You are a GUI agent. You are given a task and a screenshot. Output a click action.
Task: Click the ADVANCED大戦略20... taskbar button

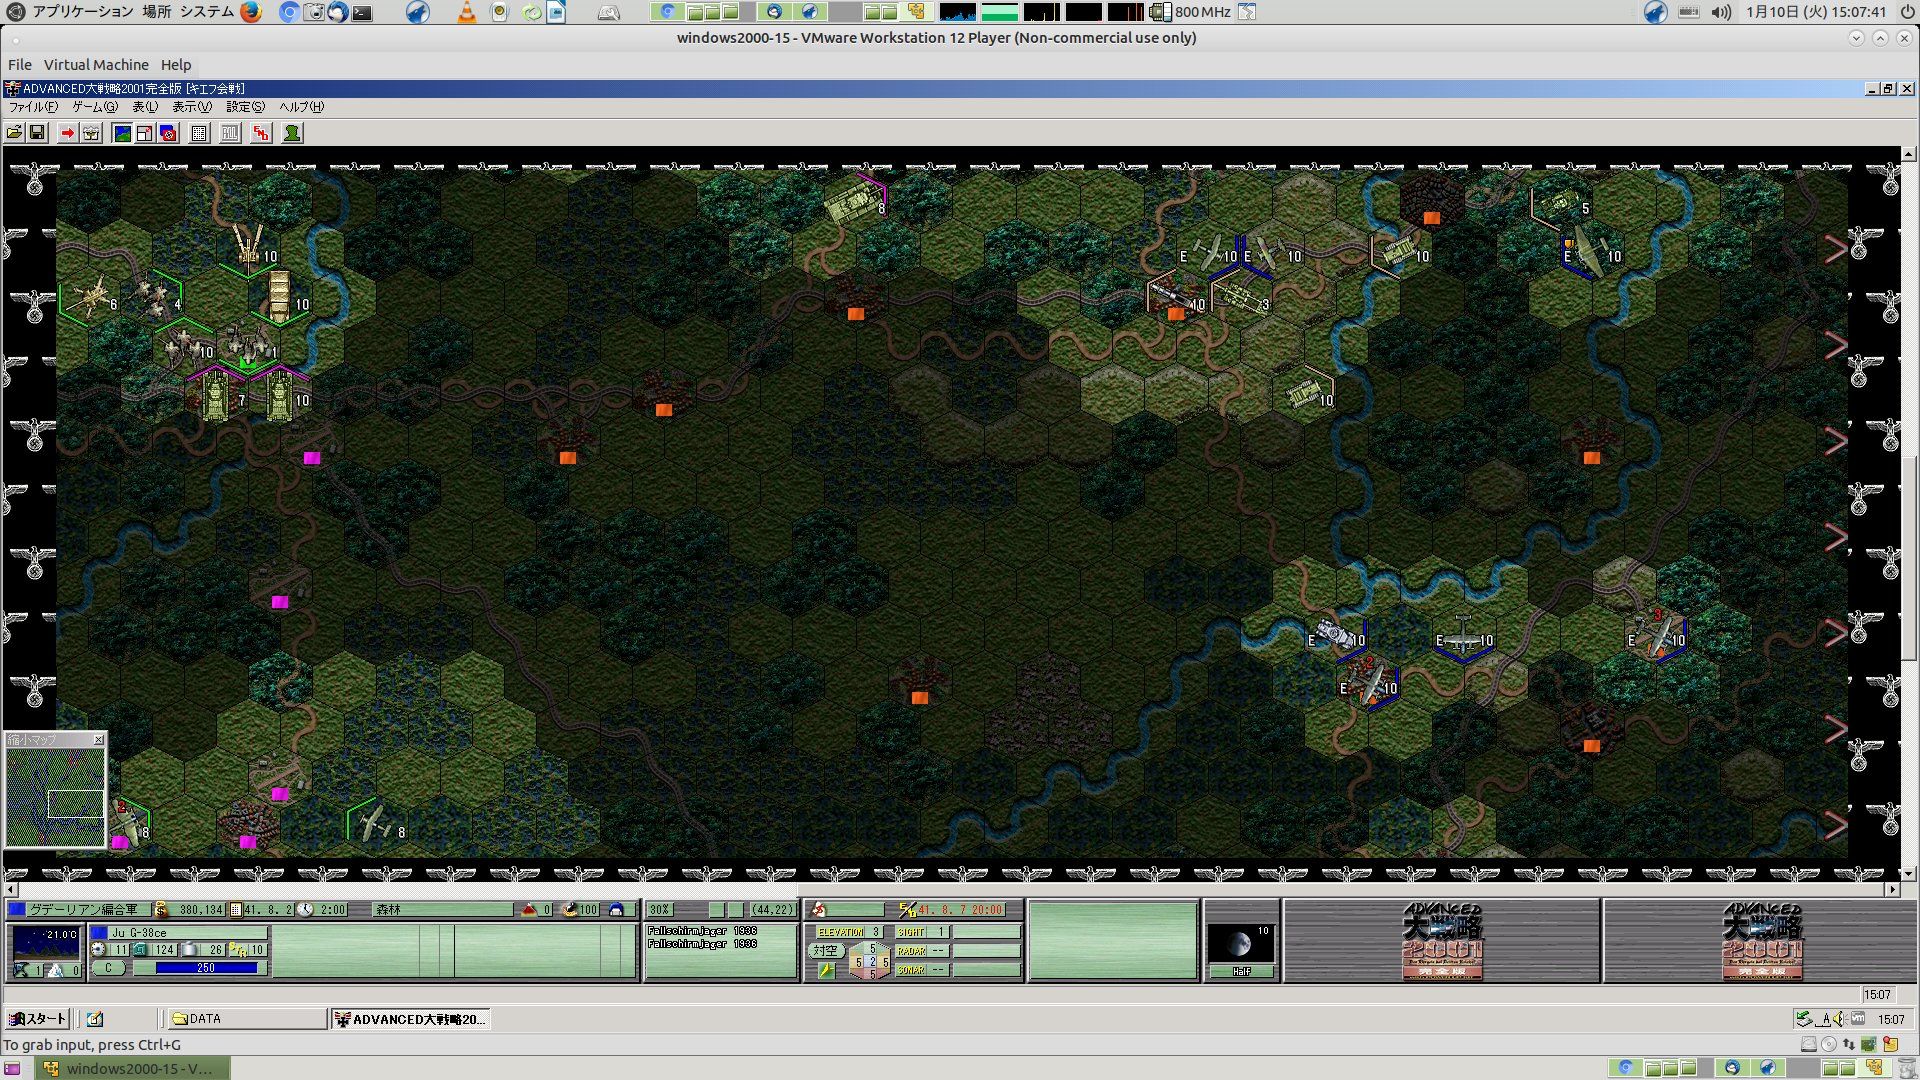point(410,1019)
